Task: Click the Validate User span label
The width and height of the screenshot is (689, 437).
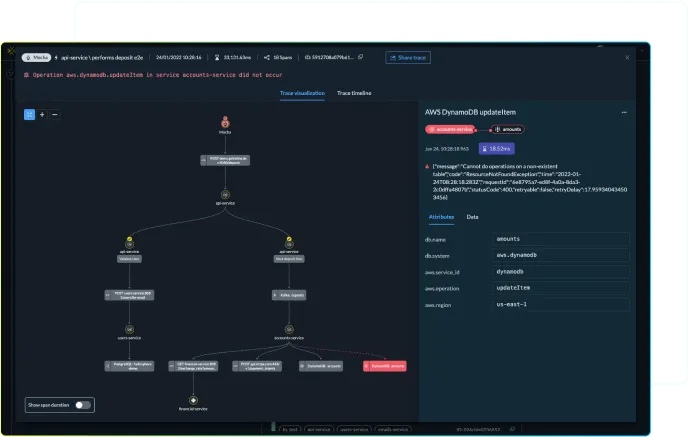Action: click(x=129, y=259)
